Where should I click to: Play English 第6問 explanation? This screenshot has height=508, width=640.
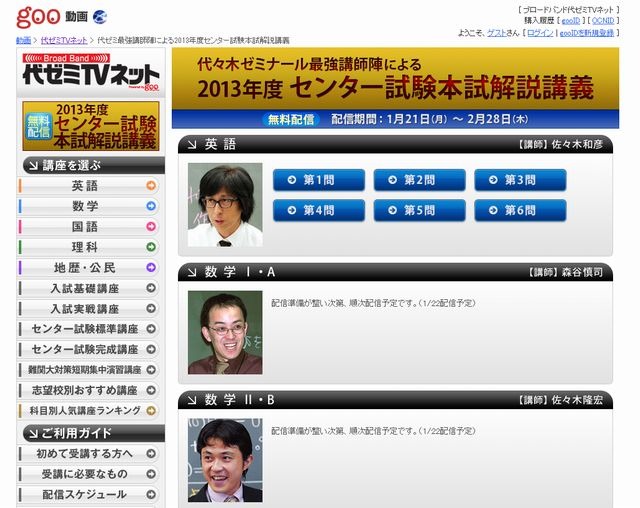coord(520,211)
